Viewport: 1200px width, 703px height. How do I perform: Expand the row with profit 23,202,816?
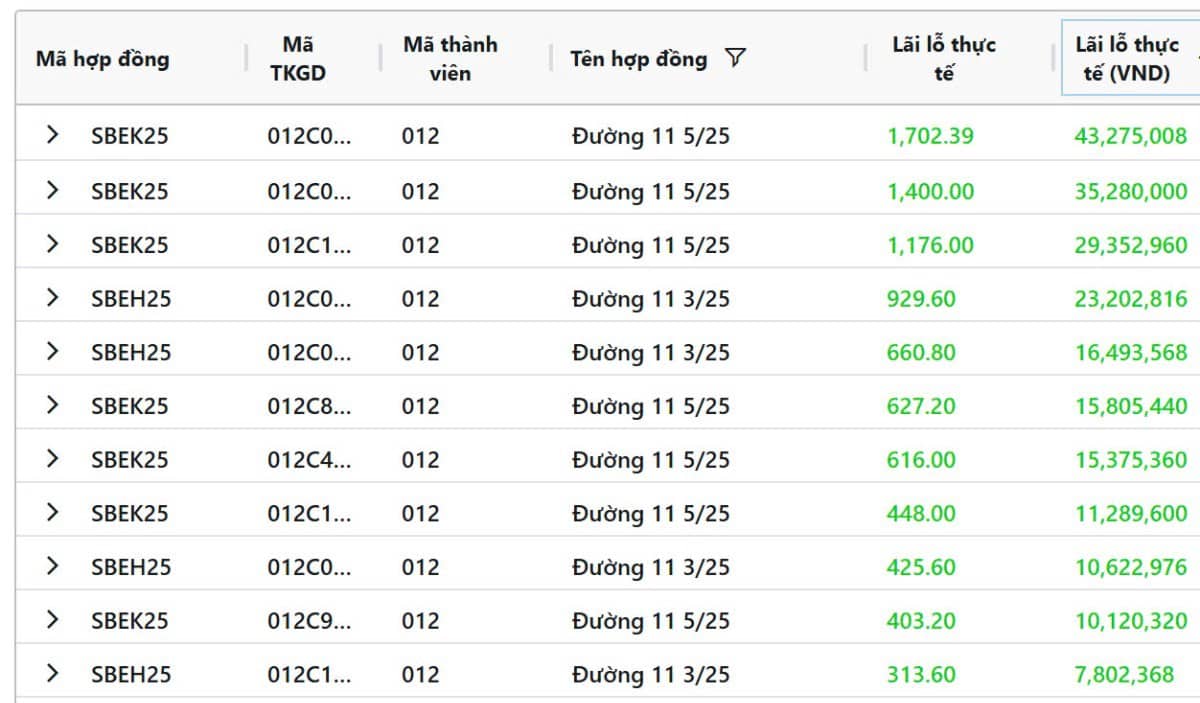(53, 297)
